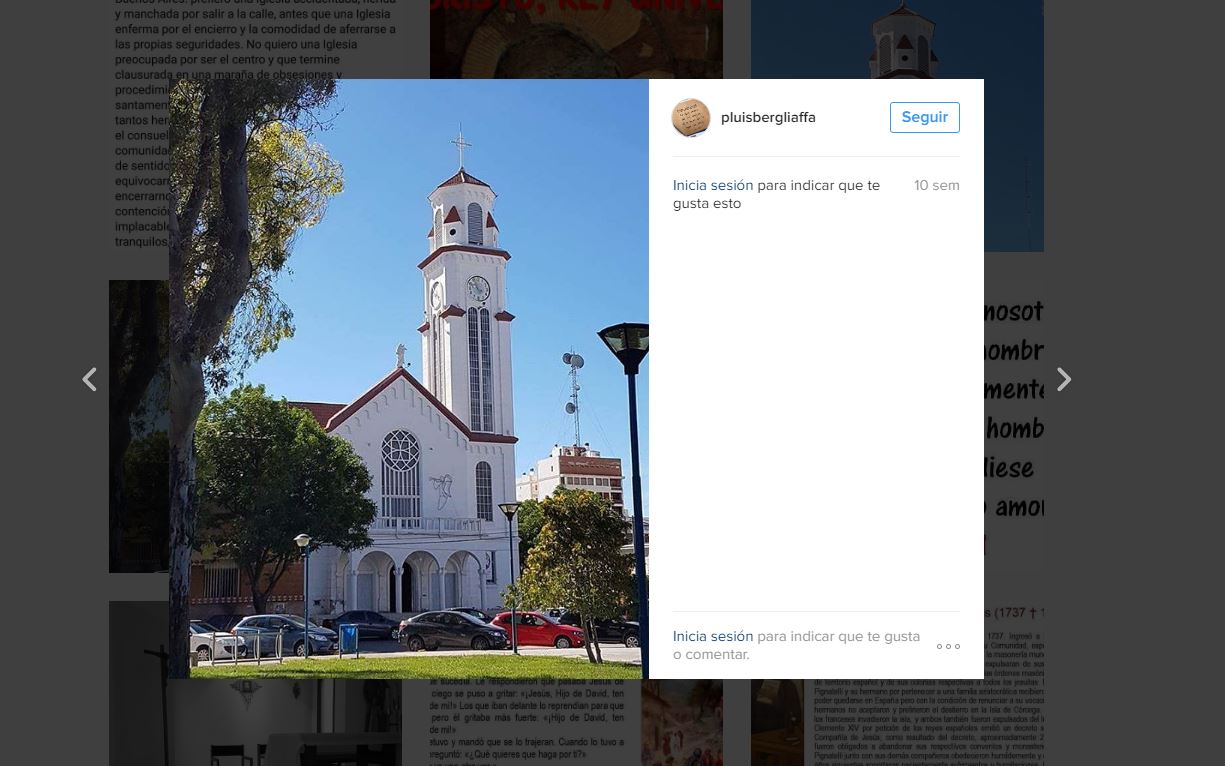The image size is (1225, 766).
Task: Open the three-dots more options menu
Action: (x=948, y=646)
